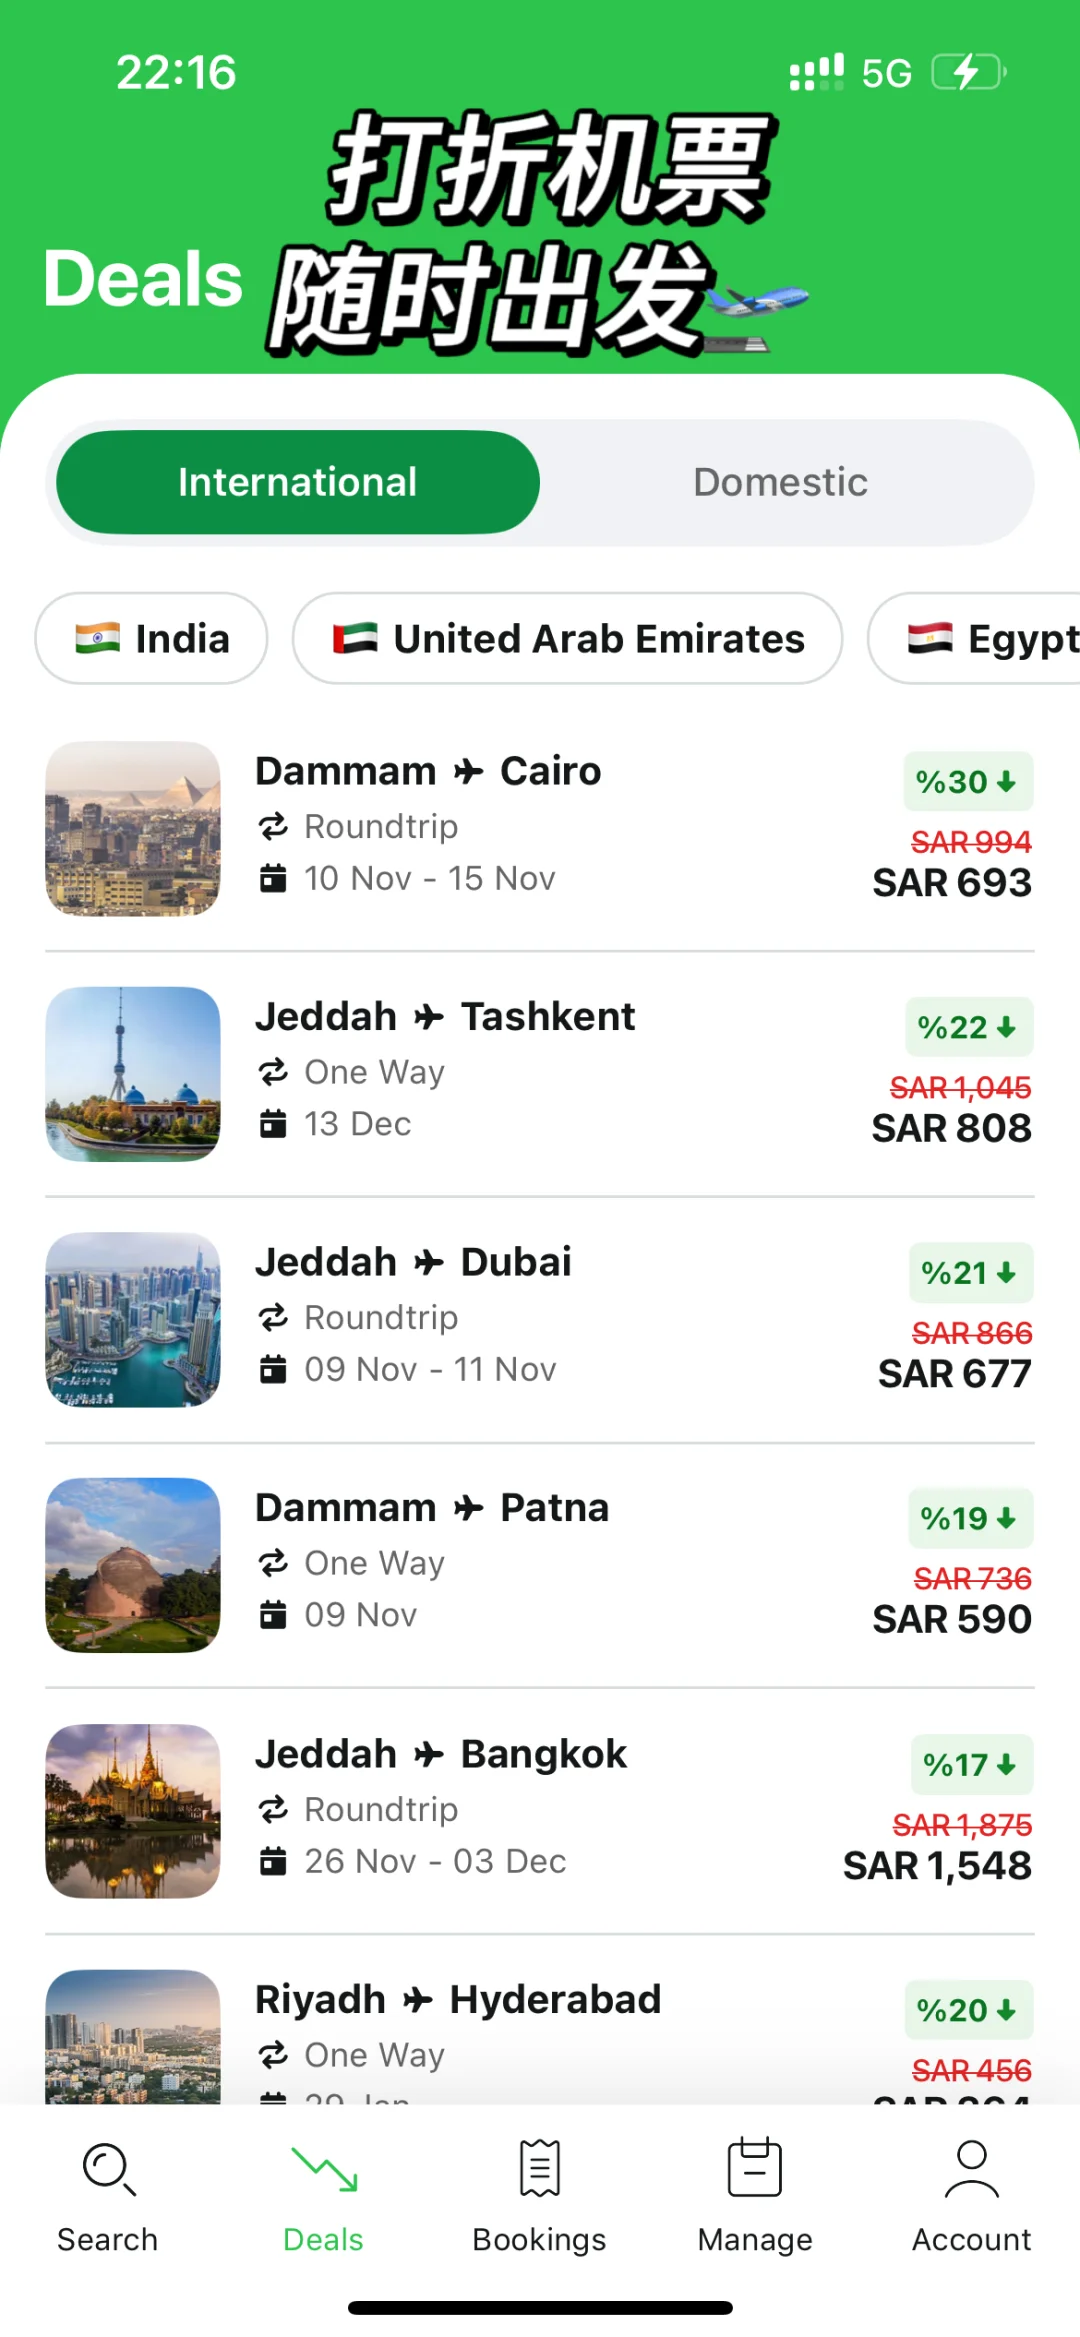Switch to the International segment

pos(298,482)
